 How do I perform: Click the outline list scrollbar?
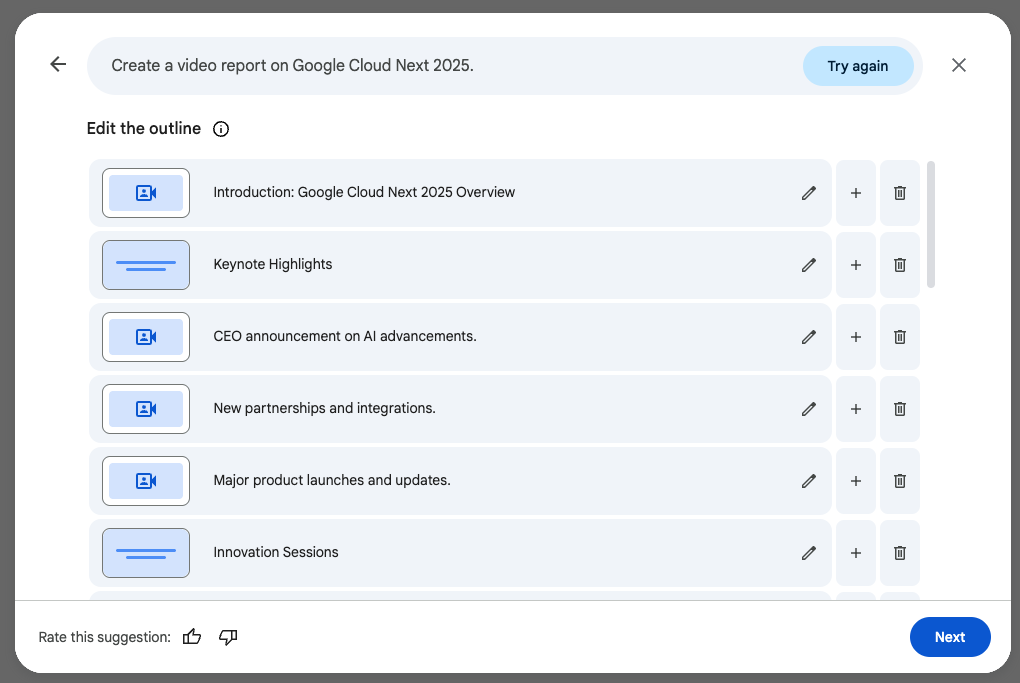click(931, 224)
